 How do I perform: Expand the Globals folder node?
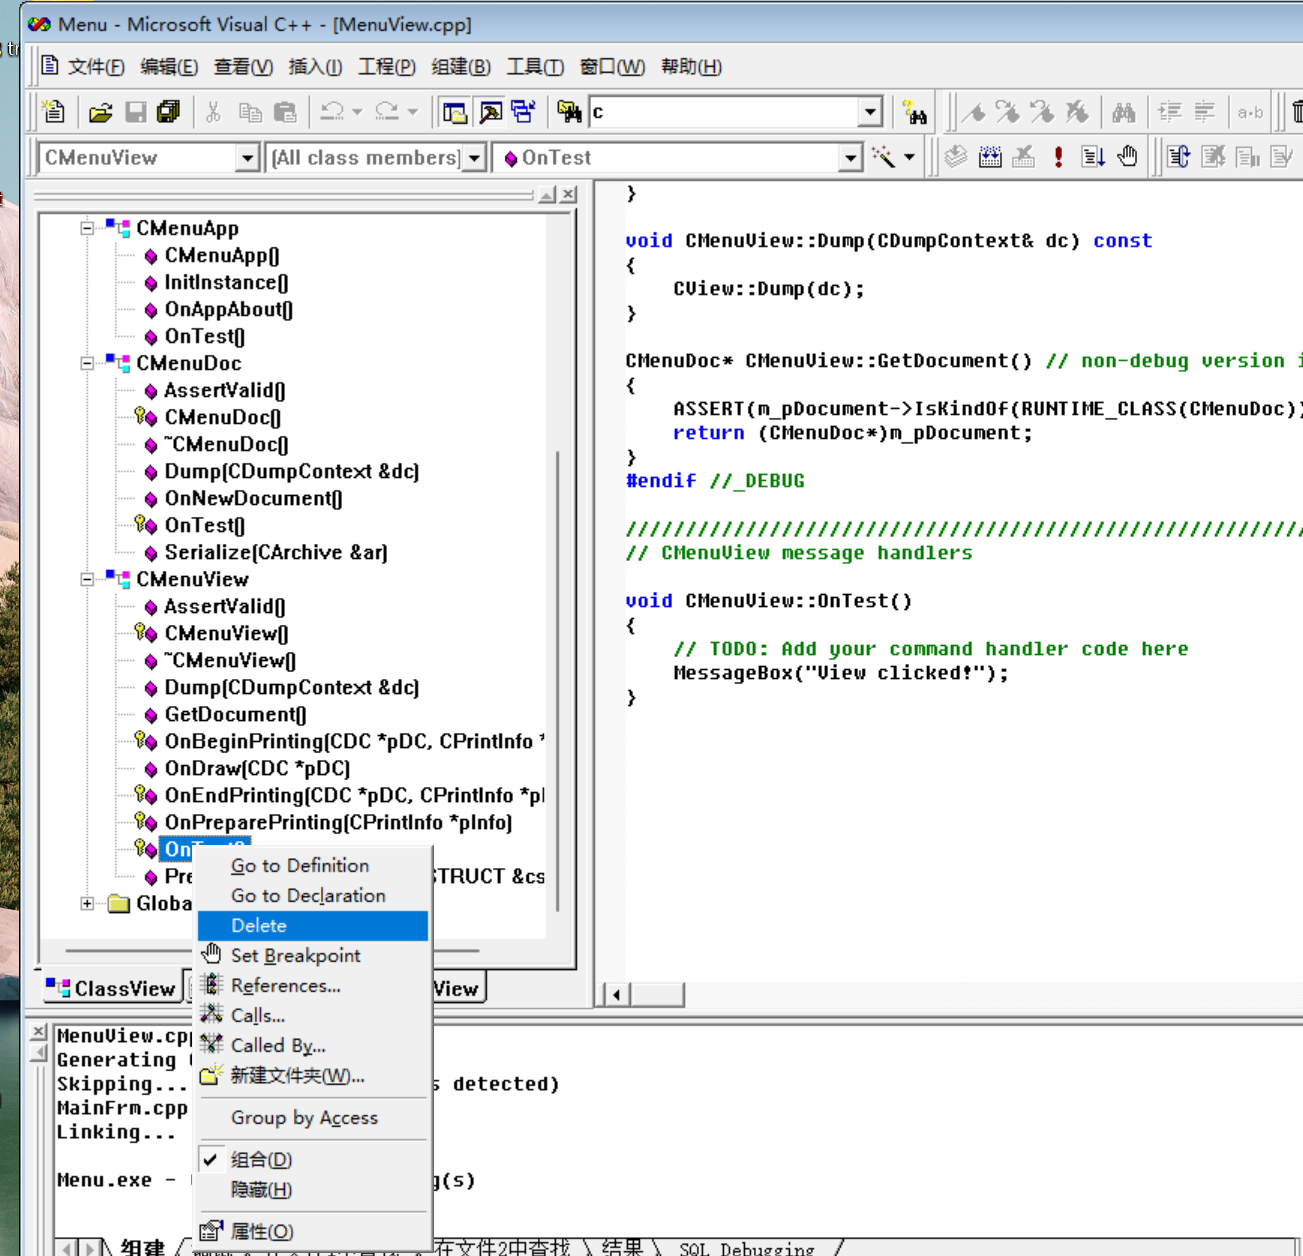pyautogui.click(x=87, y=903)
